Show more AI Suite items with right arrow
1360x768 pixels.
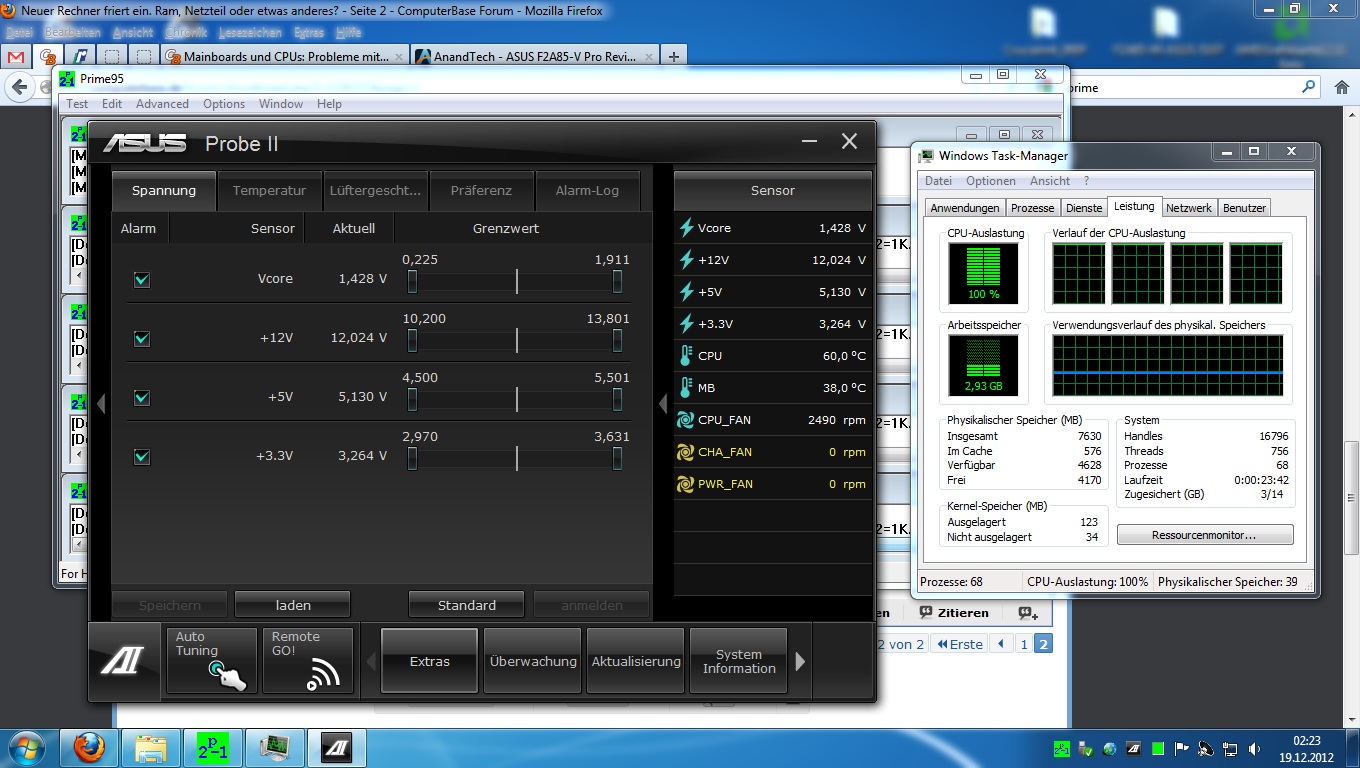pos(800,661)
